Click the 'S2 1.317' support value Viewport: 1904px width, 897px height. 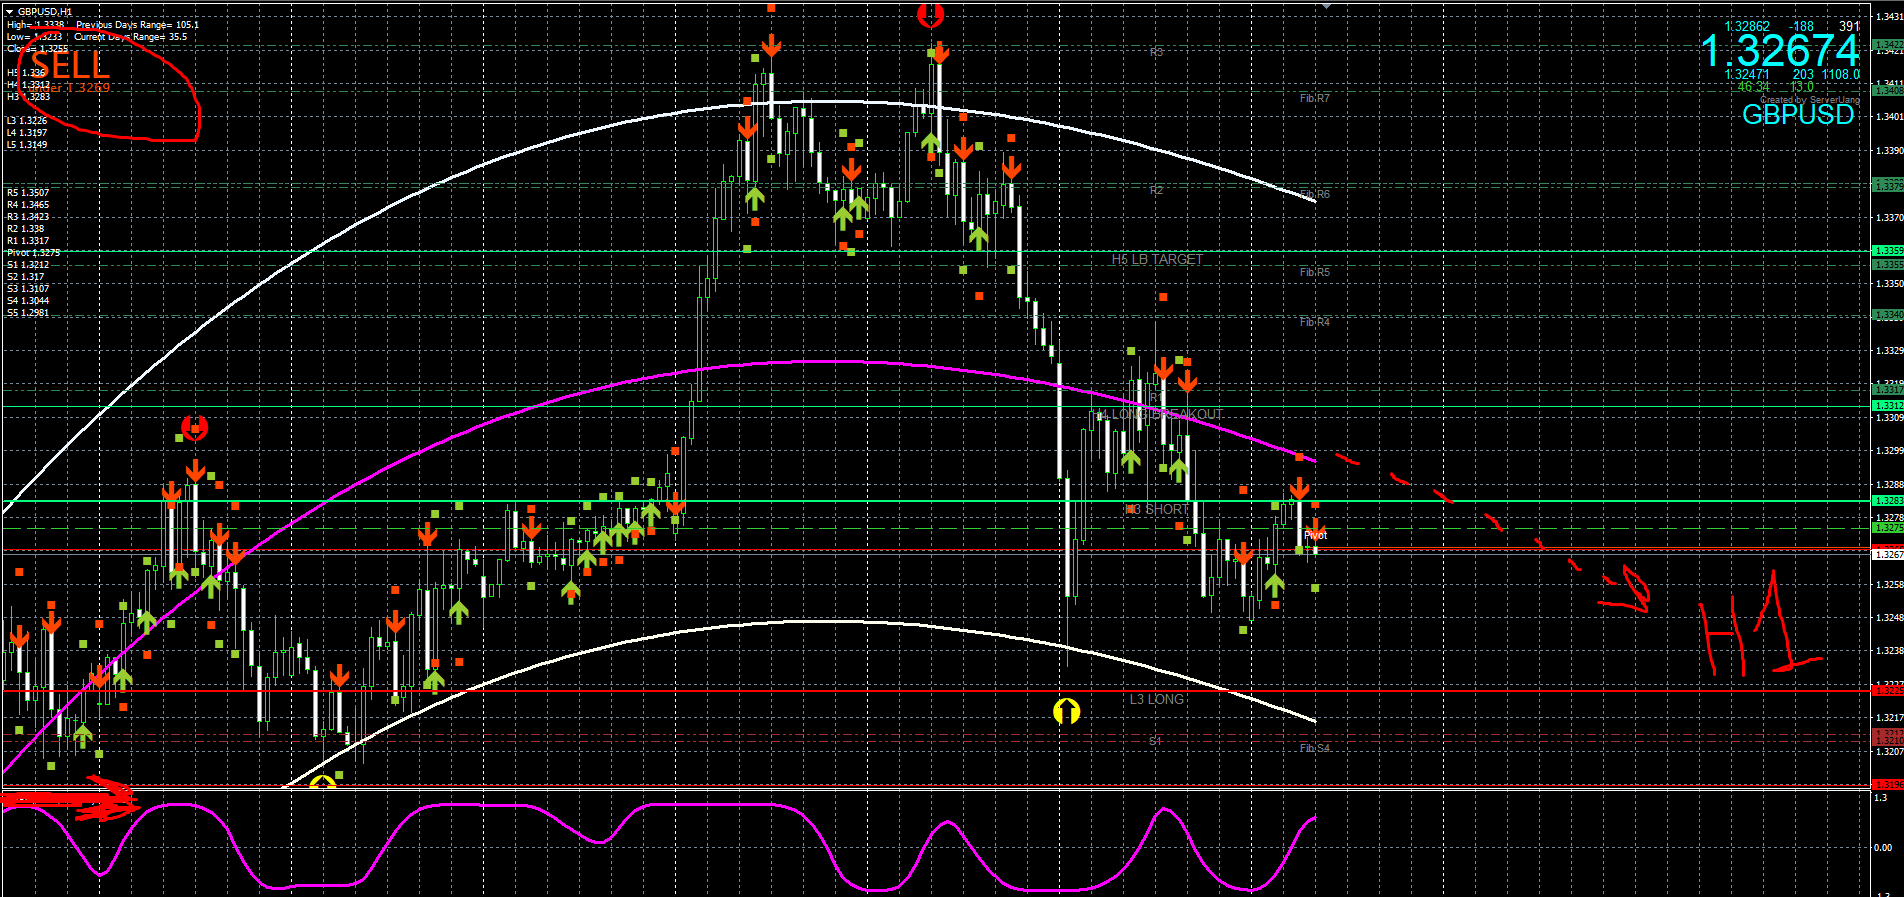(26, 277)
